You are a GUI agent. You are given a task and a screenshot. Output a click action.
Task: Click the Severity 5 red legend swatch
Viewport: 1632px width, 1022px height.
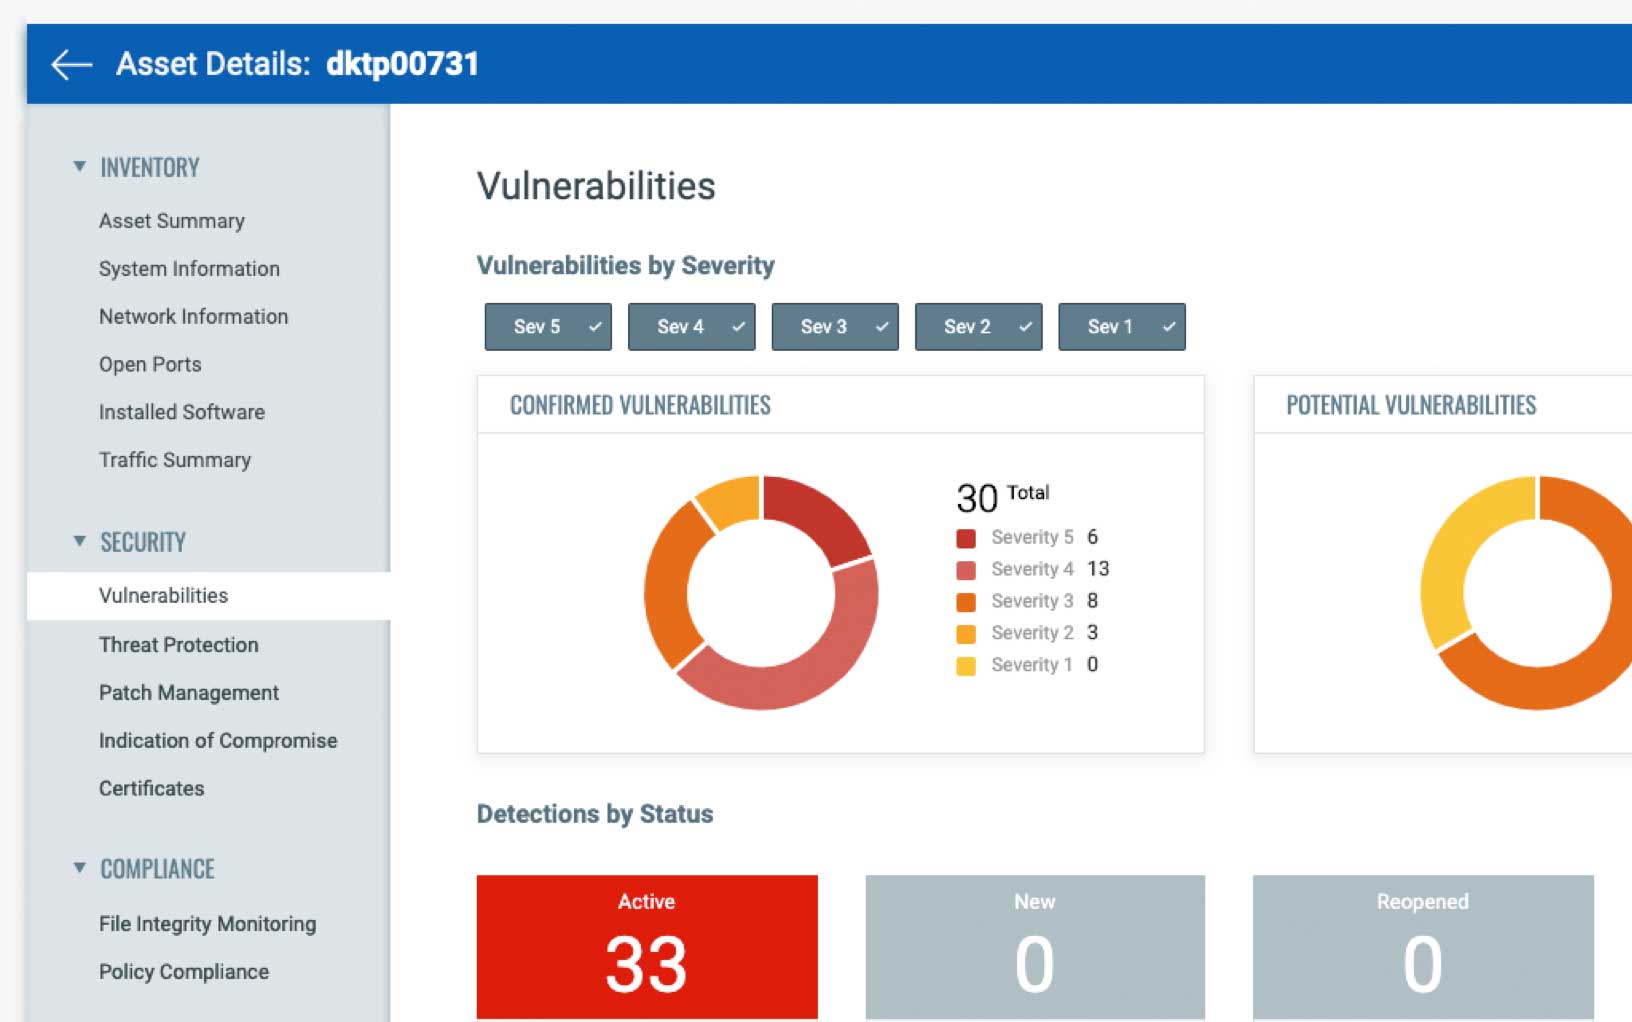965,537
